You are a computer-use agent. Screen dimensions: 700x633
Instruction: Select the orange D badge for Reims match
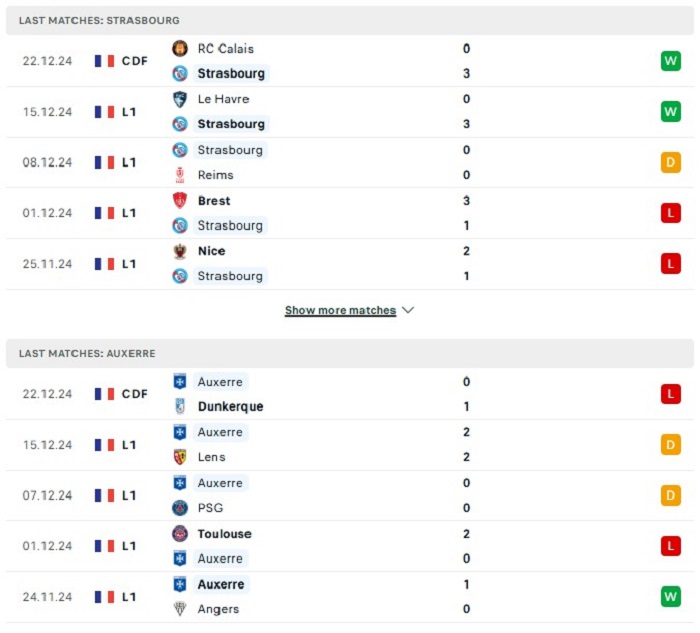click(671, 162)
